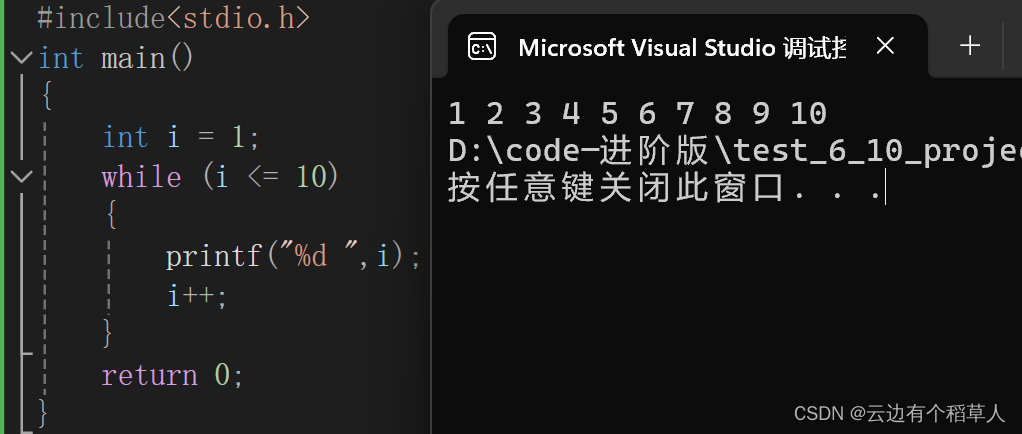Close the Microsoft Visual Studio debug console tab

click(x=885, y=46)
